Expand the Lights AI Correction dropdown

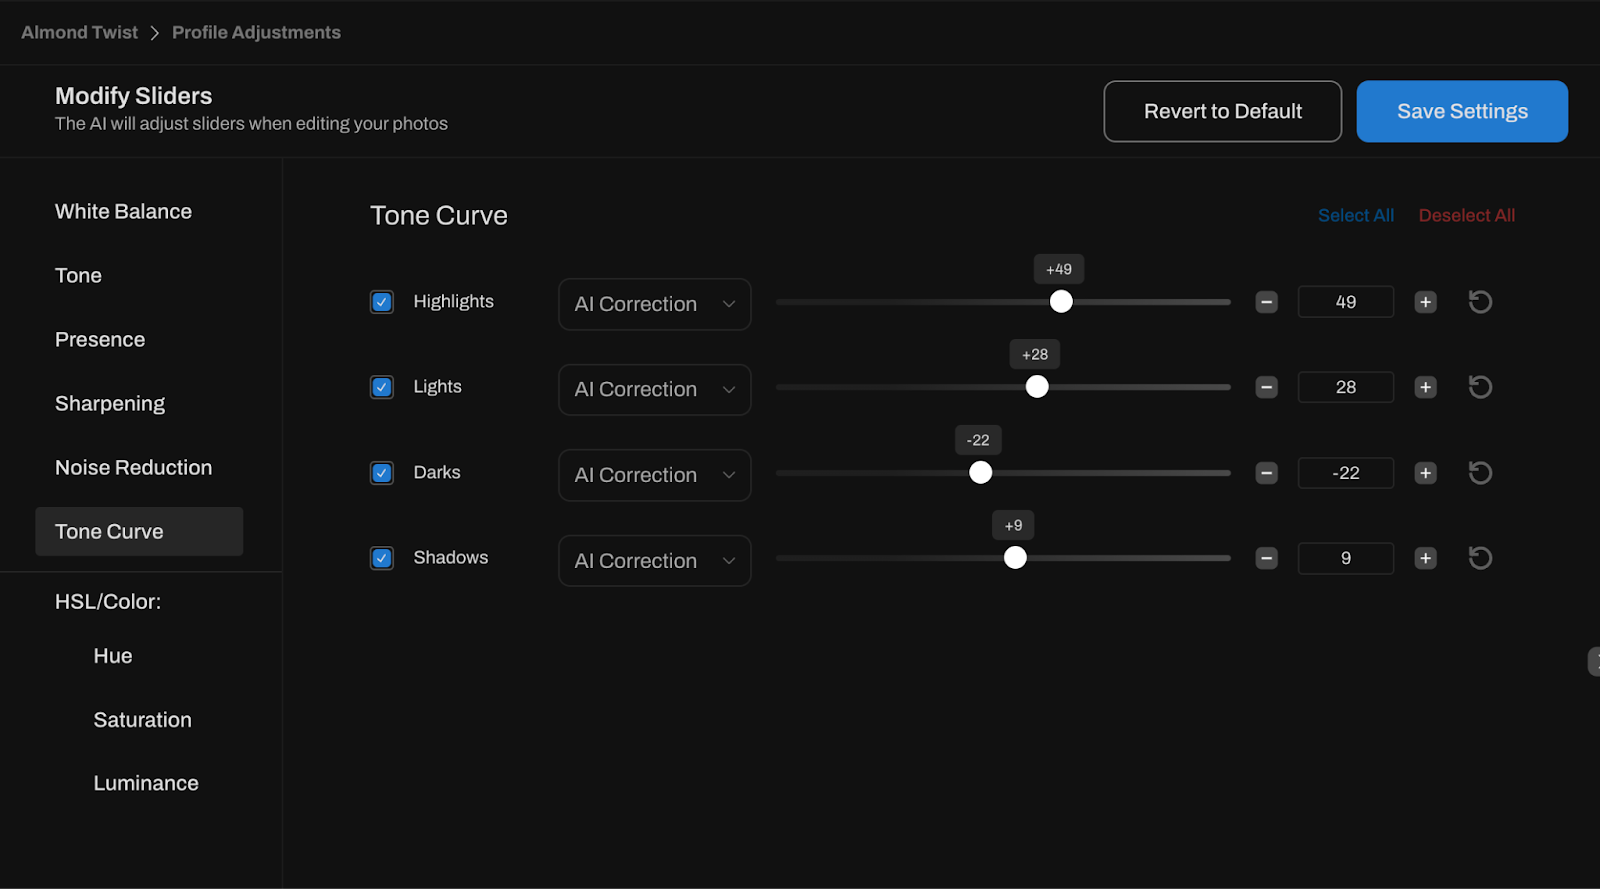coord(654,390)
